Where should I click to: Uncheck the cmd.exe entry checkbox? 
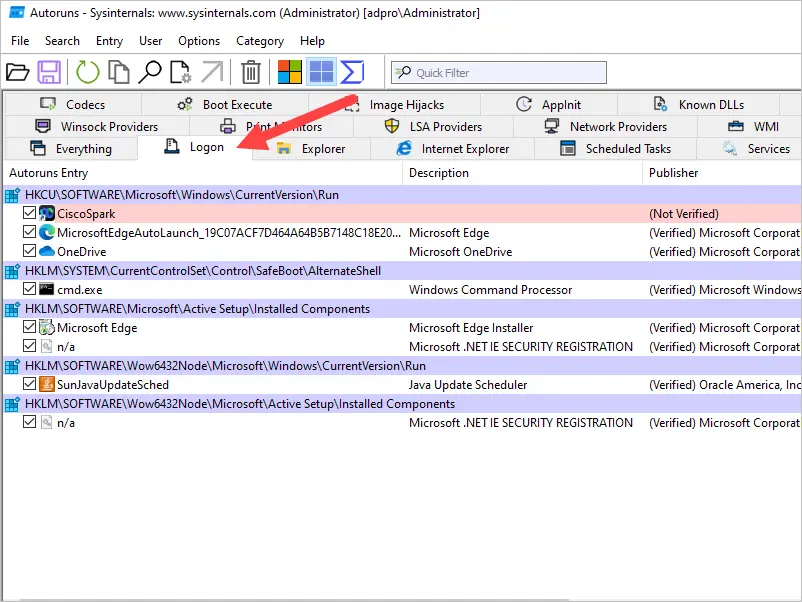[30, 288]
